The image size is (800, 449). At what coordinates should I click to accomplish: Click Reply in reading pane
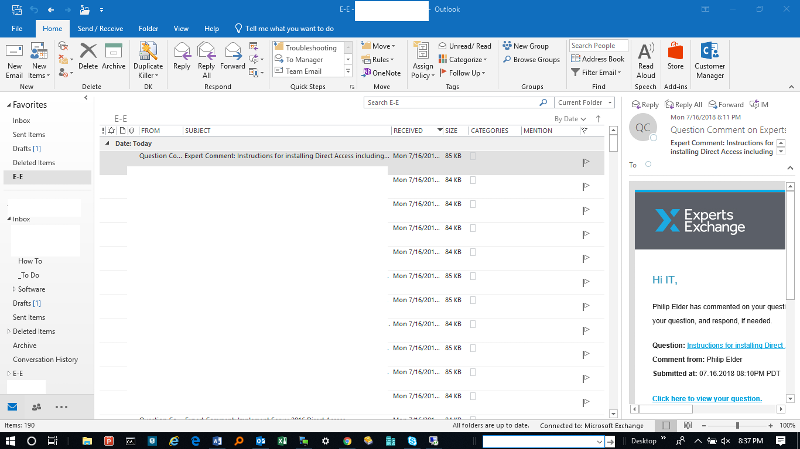point(645,105)
